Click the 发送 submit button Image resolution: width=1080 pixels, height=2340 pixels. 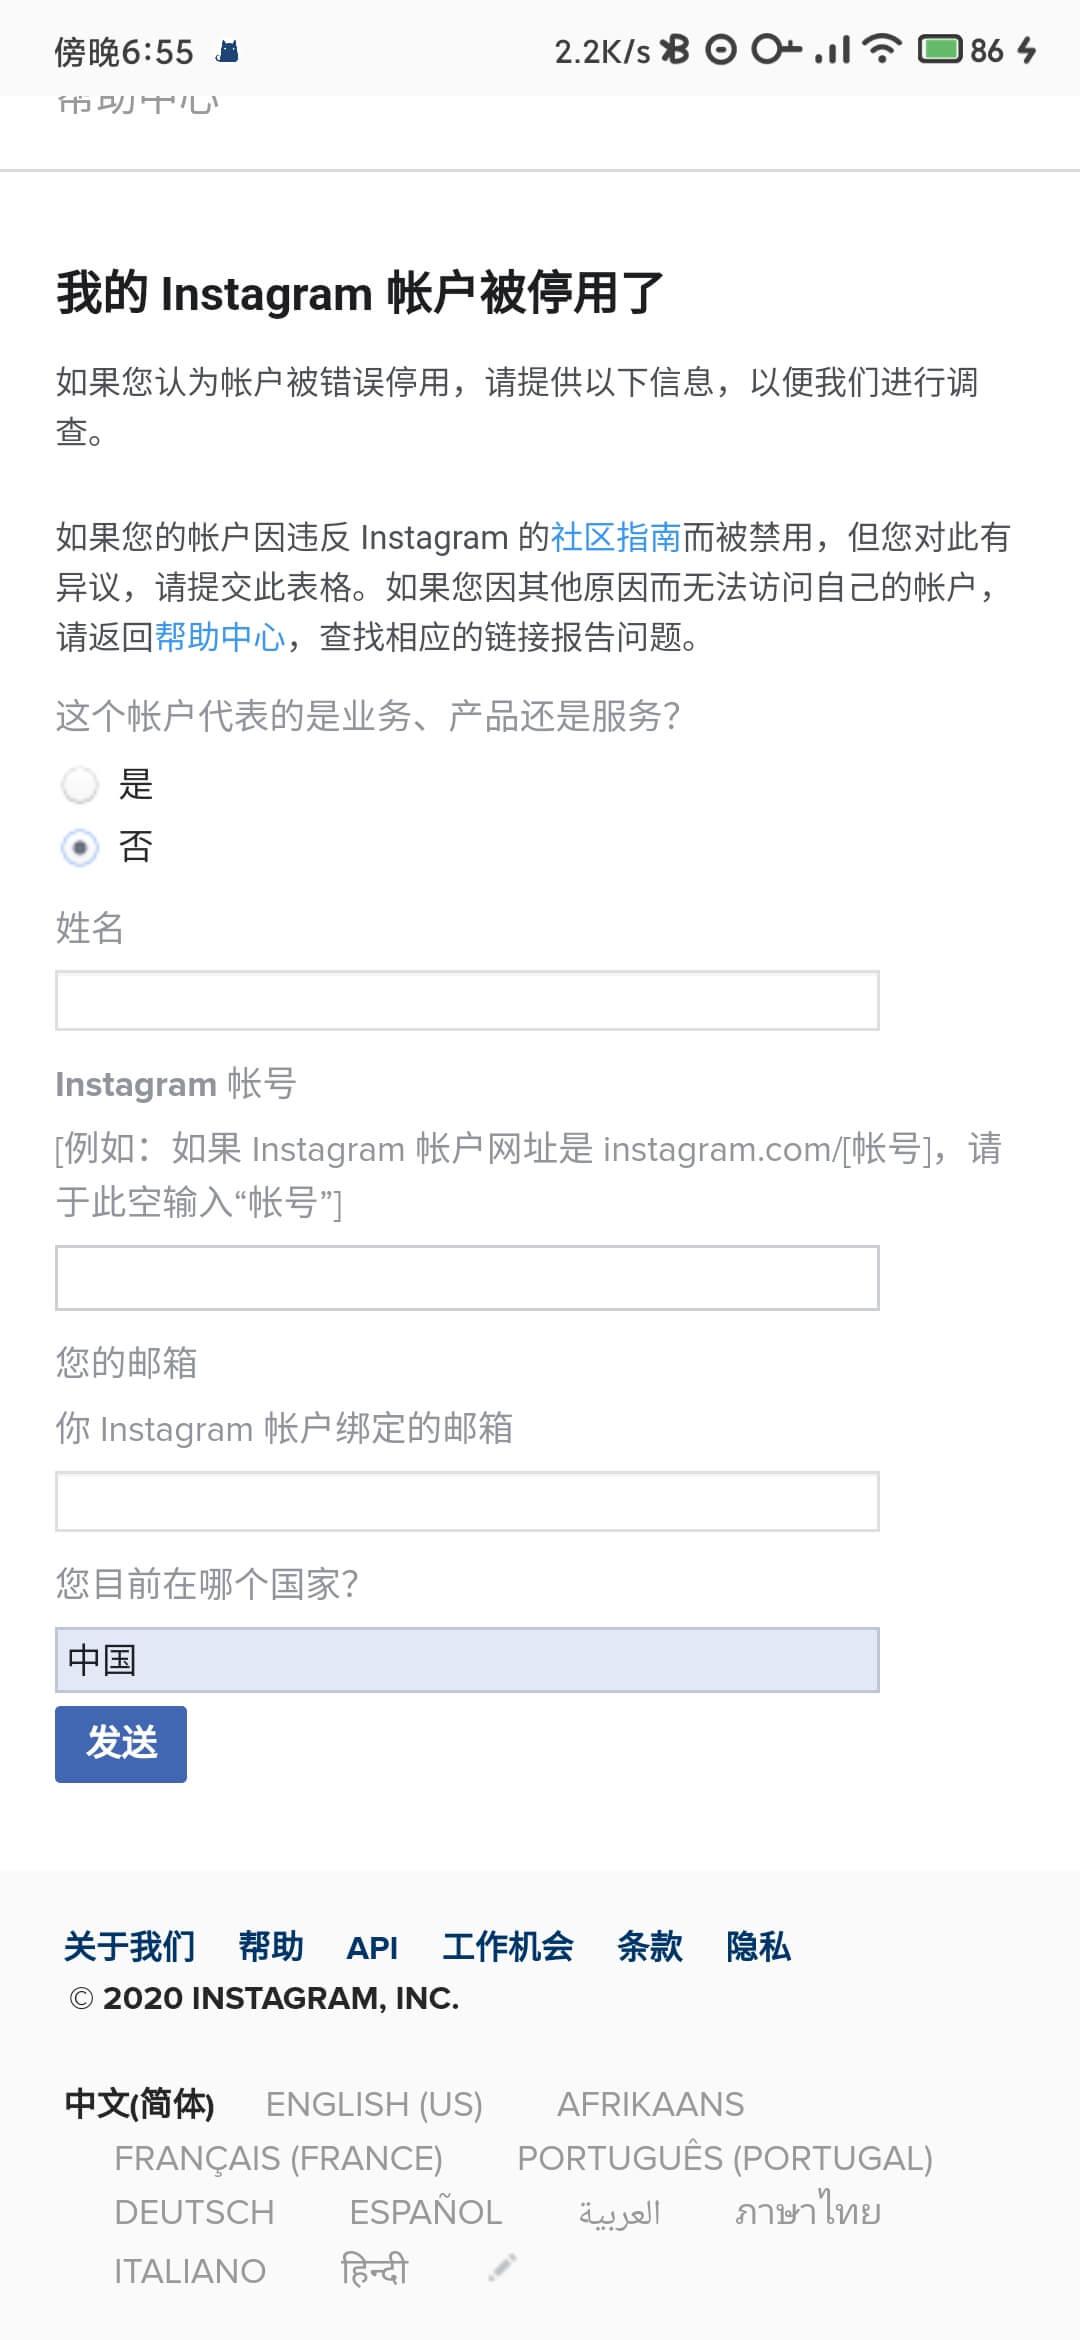(121, 1744)
